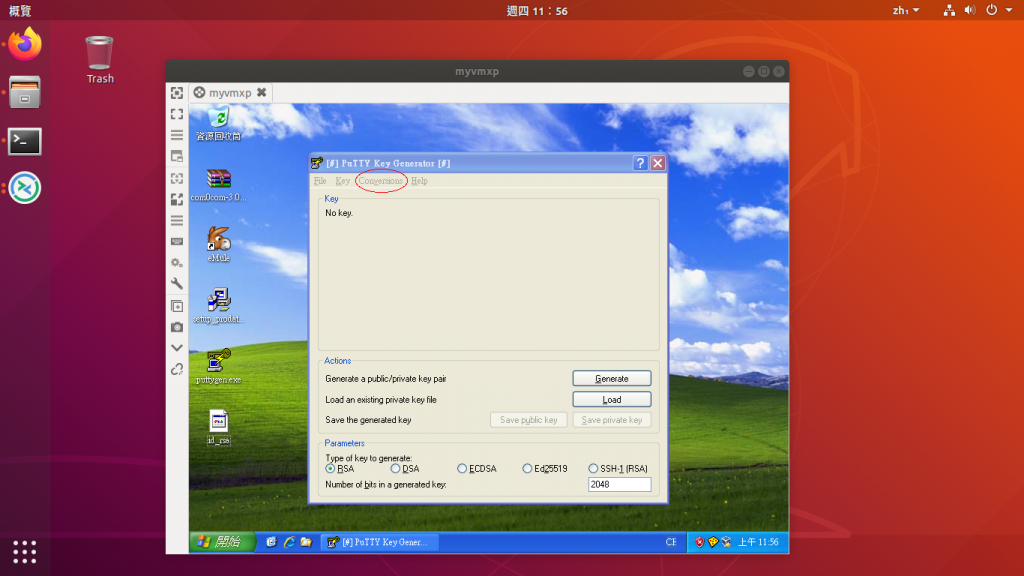Open the Key menu in PuTTYgen
The image size is (1024, 576).
(342, 181)
